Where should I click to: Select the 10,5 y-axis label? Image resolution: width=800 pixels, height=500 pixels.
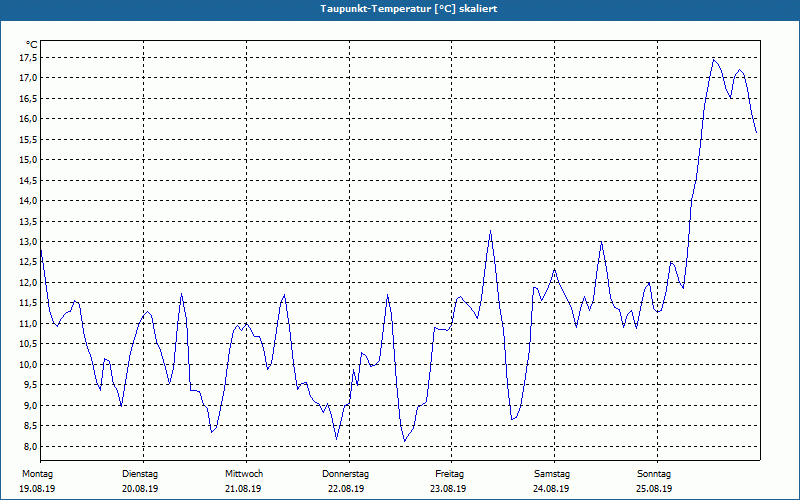point(29,344)
